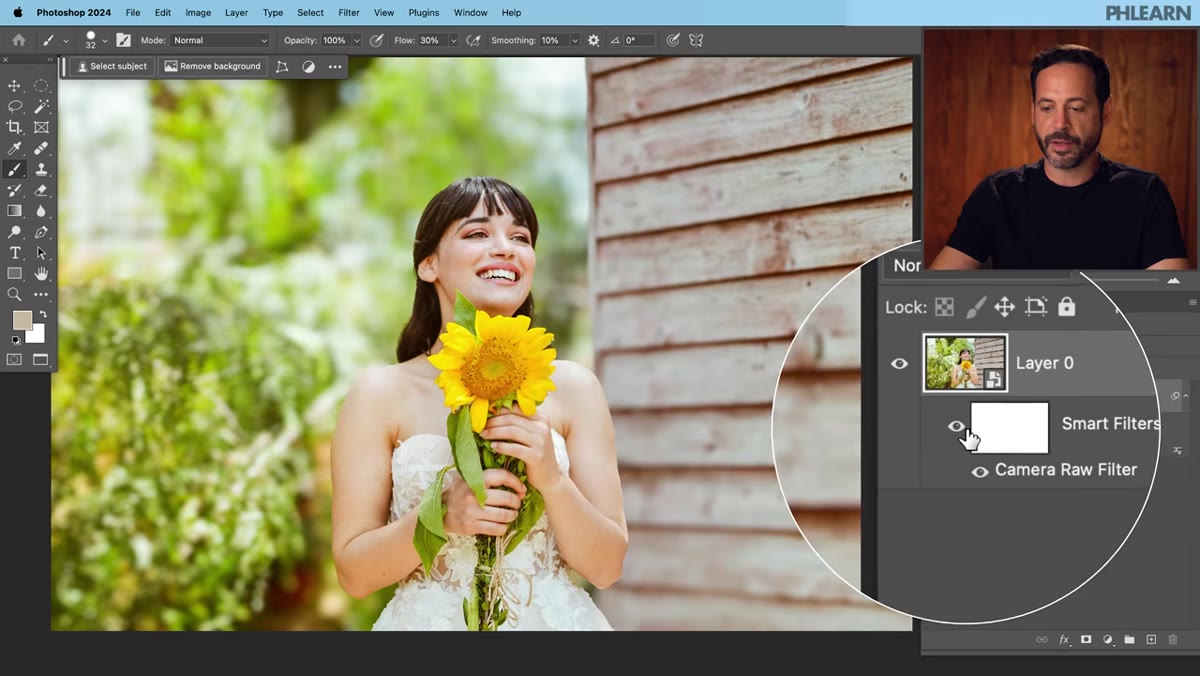This screenshot has width=1200, height=676.
Task: Toggle Smart Filters visibility eye
Action: 956,426
